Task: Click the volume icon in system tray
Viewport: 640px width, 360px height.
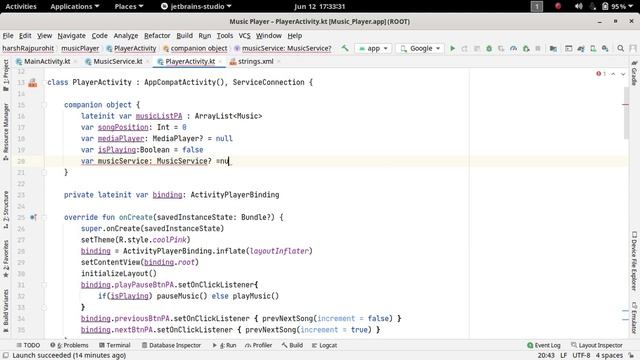Action: point(578,6)
